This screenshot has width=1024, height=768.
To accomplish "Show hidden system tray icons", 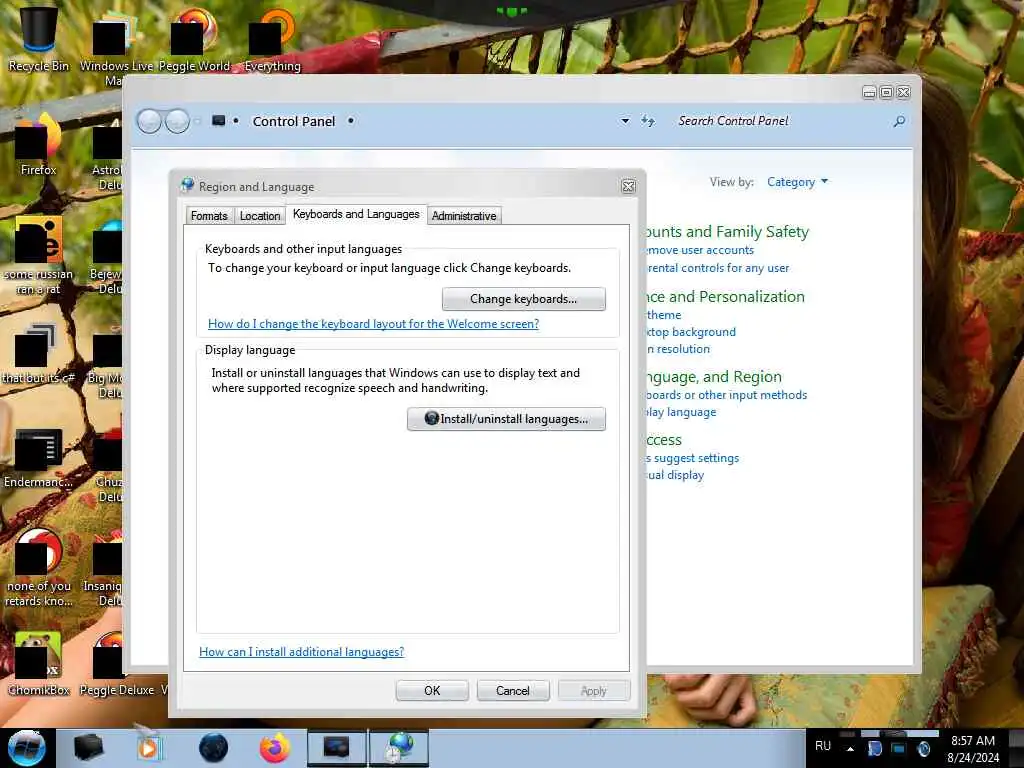I will (850, 748).
